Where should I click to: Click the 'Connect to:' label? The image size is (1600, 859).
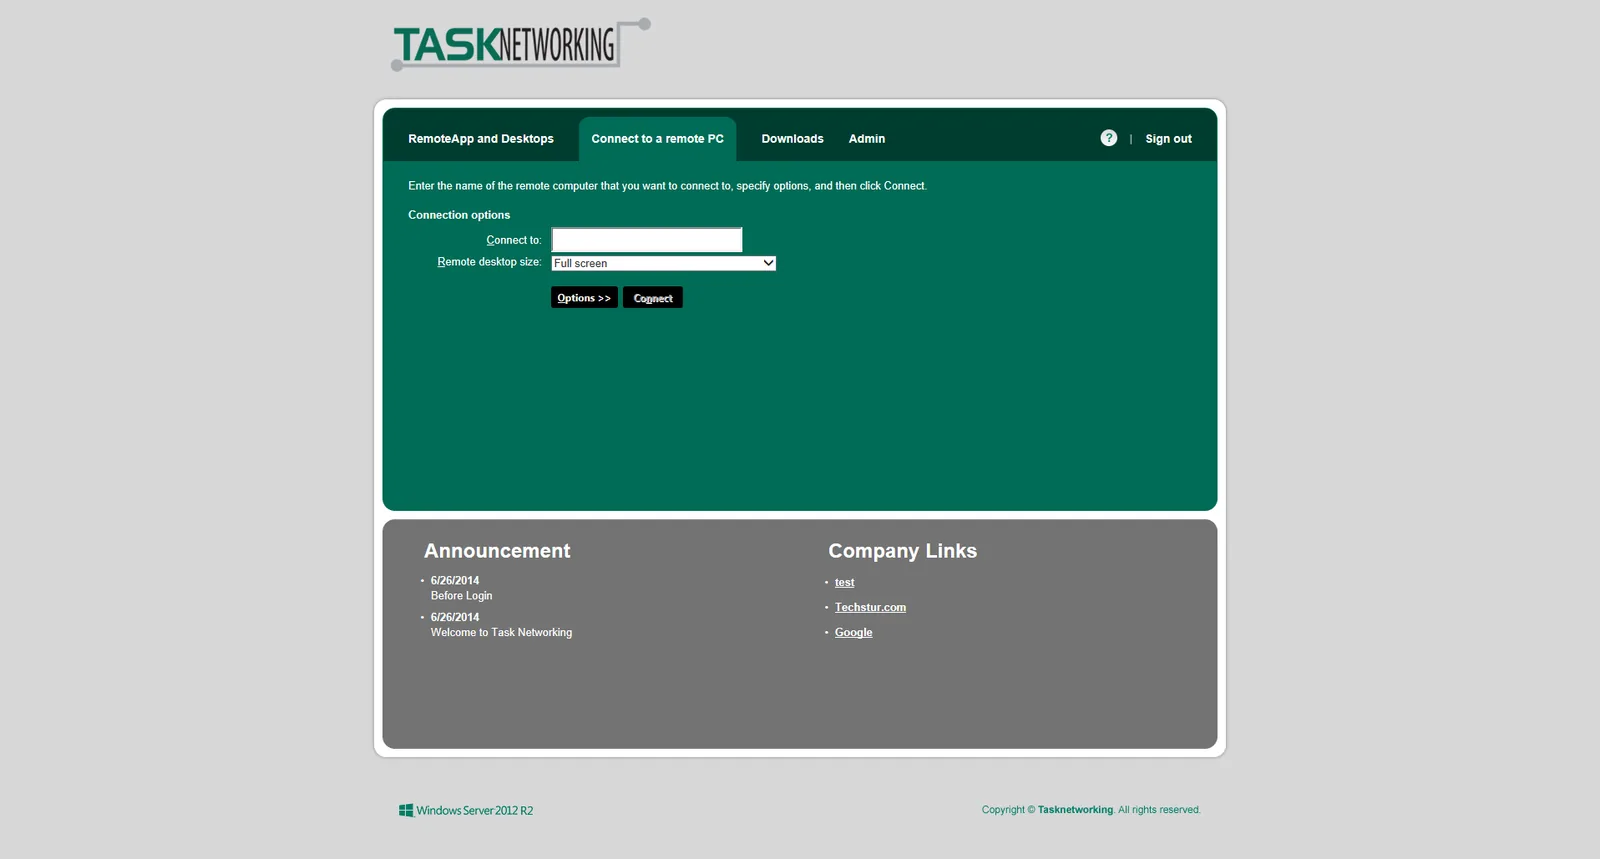pyautogui.click(x=514, y=240)
